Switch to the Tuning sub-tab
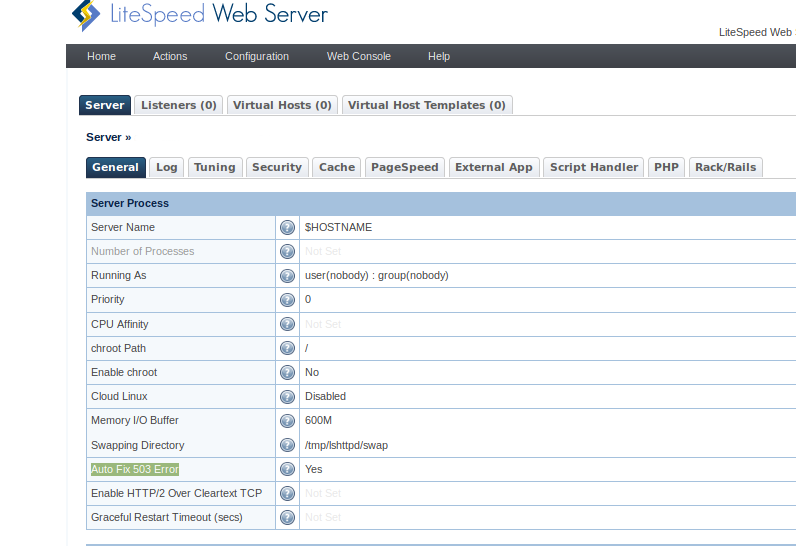 215,167
